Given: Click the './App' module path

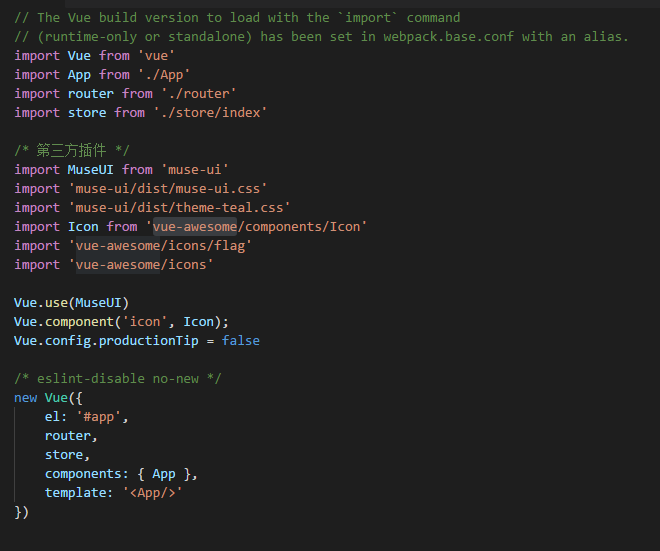Looking at the screenshot, I should tap(164, 75).
